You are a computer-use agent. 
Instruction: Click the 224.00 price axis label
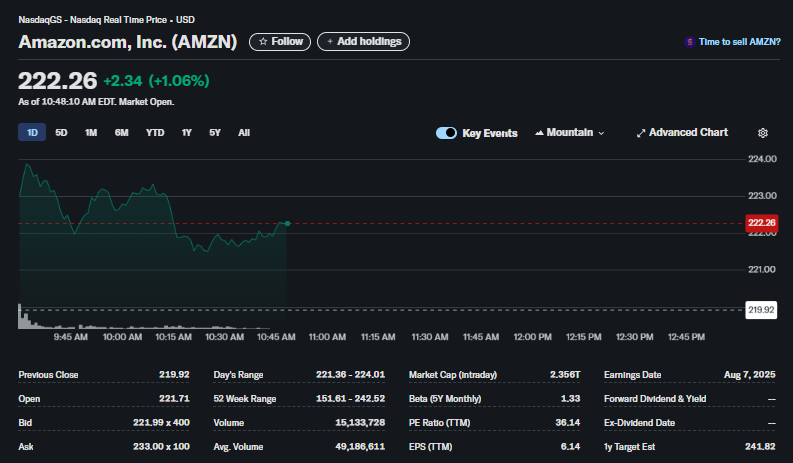762,159
